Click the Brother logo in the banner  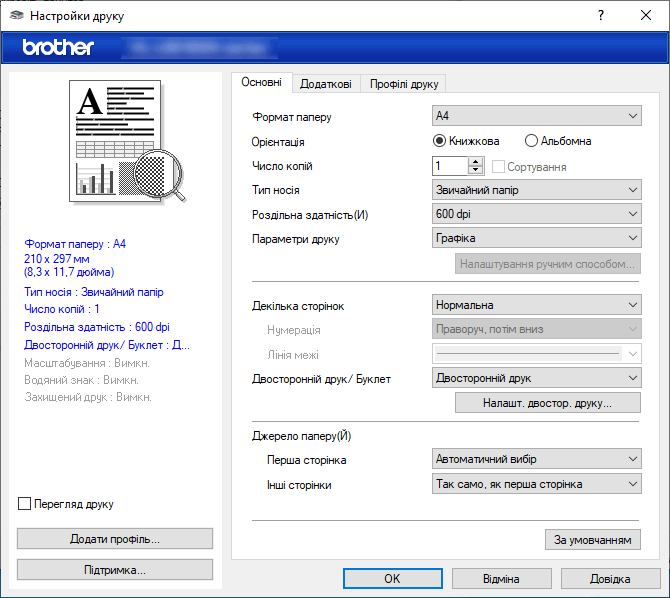coord(58,47)
